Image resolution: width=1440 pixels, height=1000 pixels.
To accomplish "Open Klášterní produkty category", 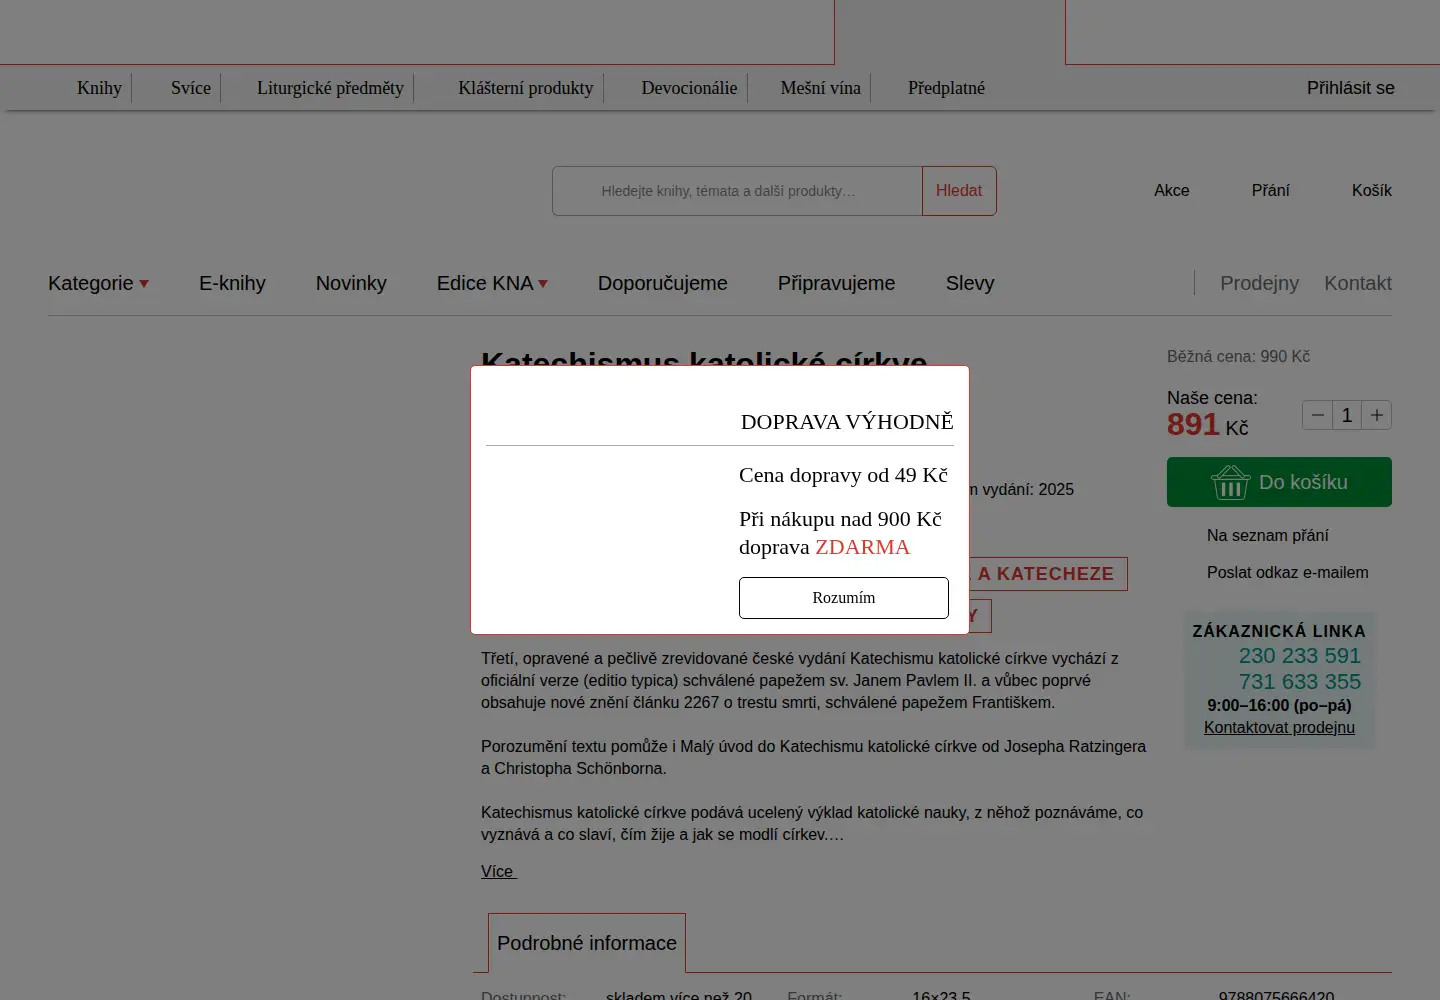I will (526, 88).
